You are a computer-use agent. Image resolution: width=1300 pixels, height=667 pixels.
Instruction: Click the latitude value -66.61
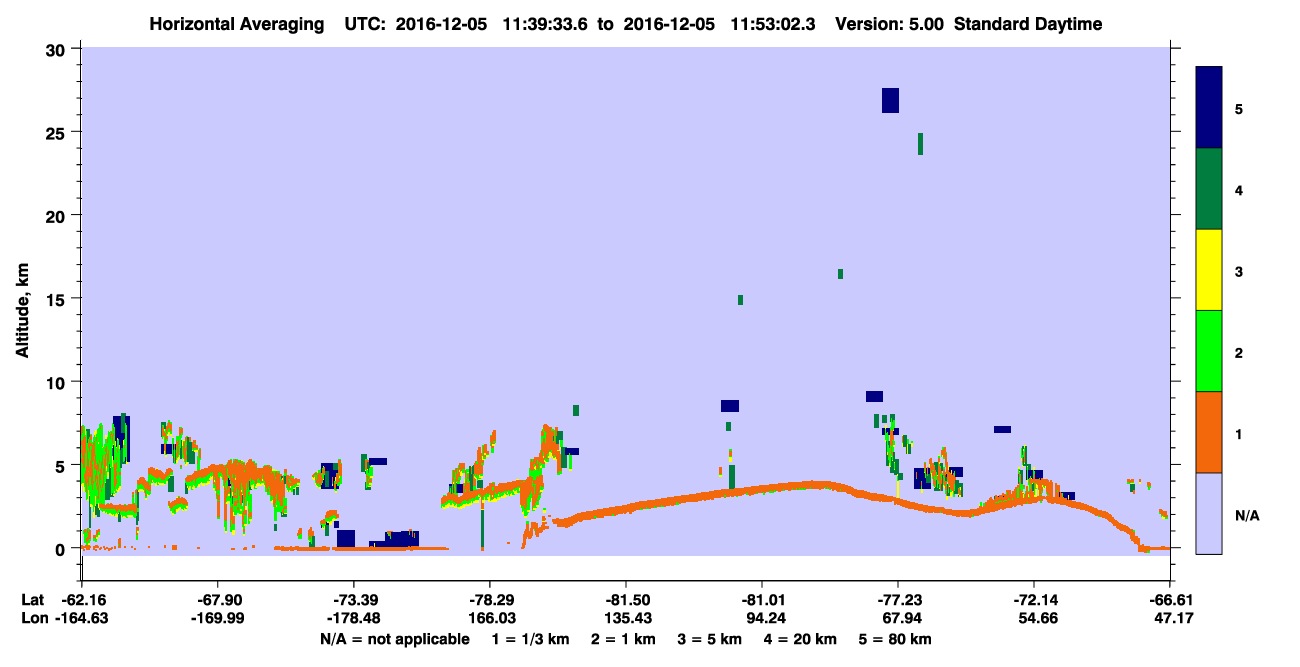pos(1169,600)
